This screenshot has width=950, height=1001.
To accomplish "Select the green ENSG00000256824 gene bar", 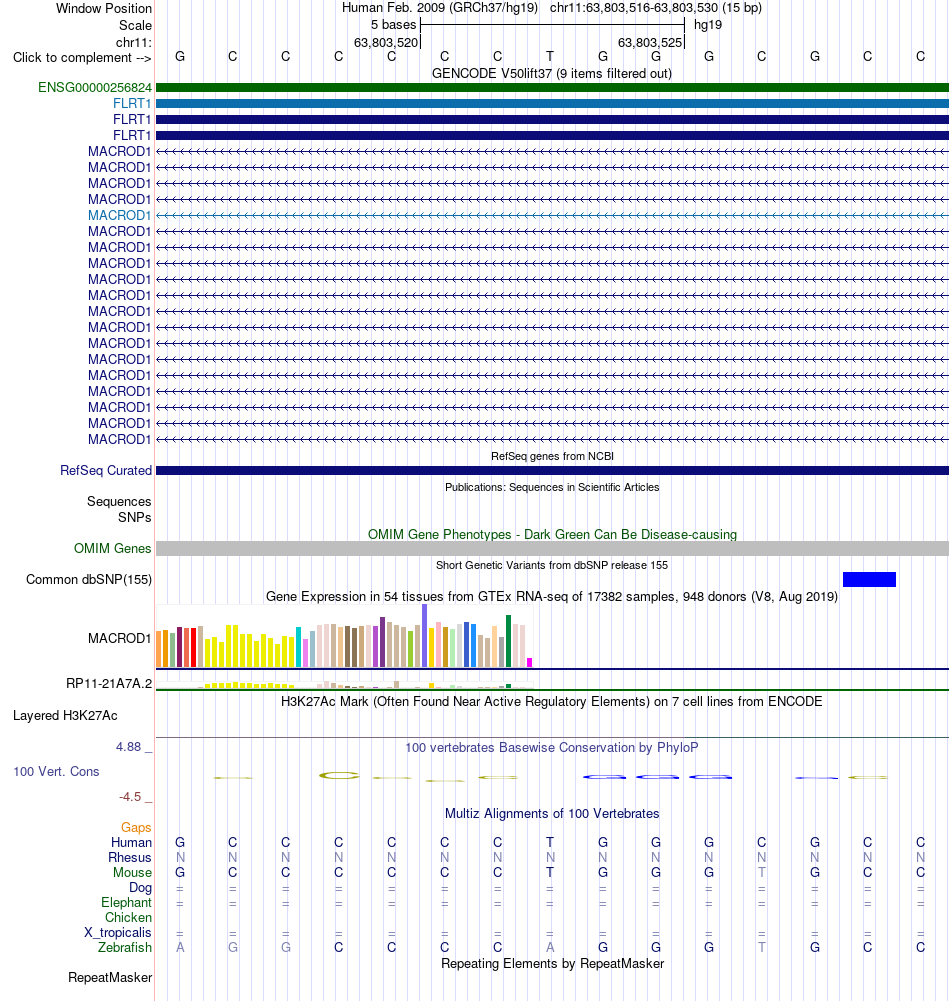I will click(x=552, y=87).
